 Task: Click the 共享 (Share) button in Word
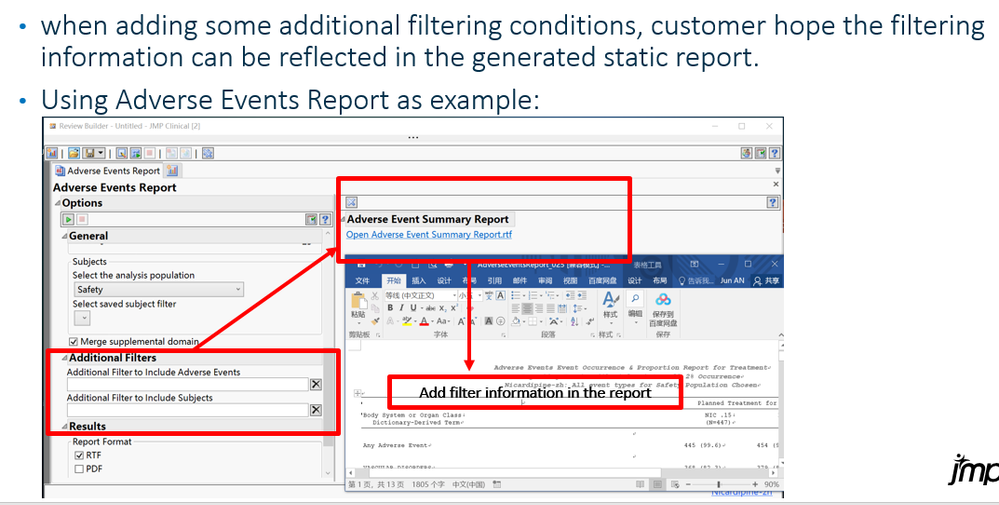tap(766, 281)
